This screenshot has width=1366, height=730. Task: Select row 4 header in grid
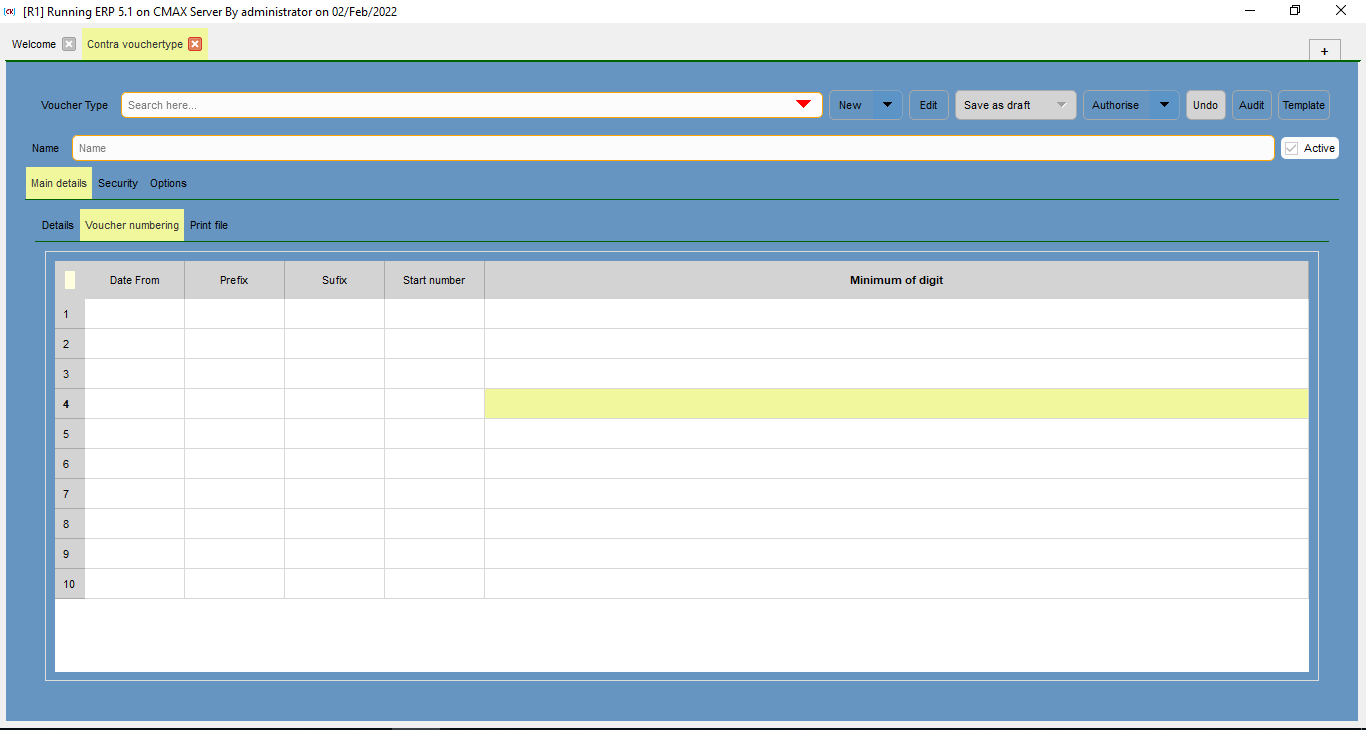pyautogui.click(x=70, y=404)
